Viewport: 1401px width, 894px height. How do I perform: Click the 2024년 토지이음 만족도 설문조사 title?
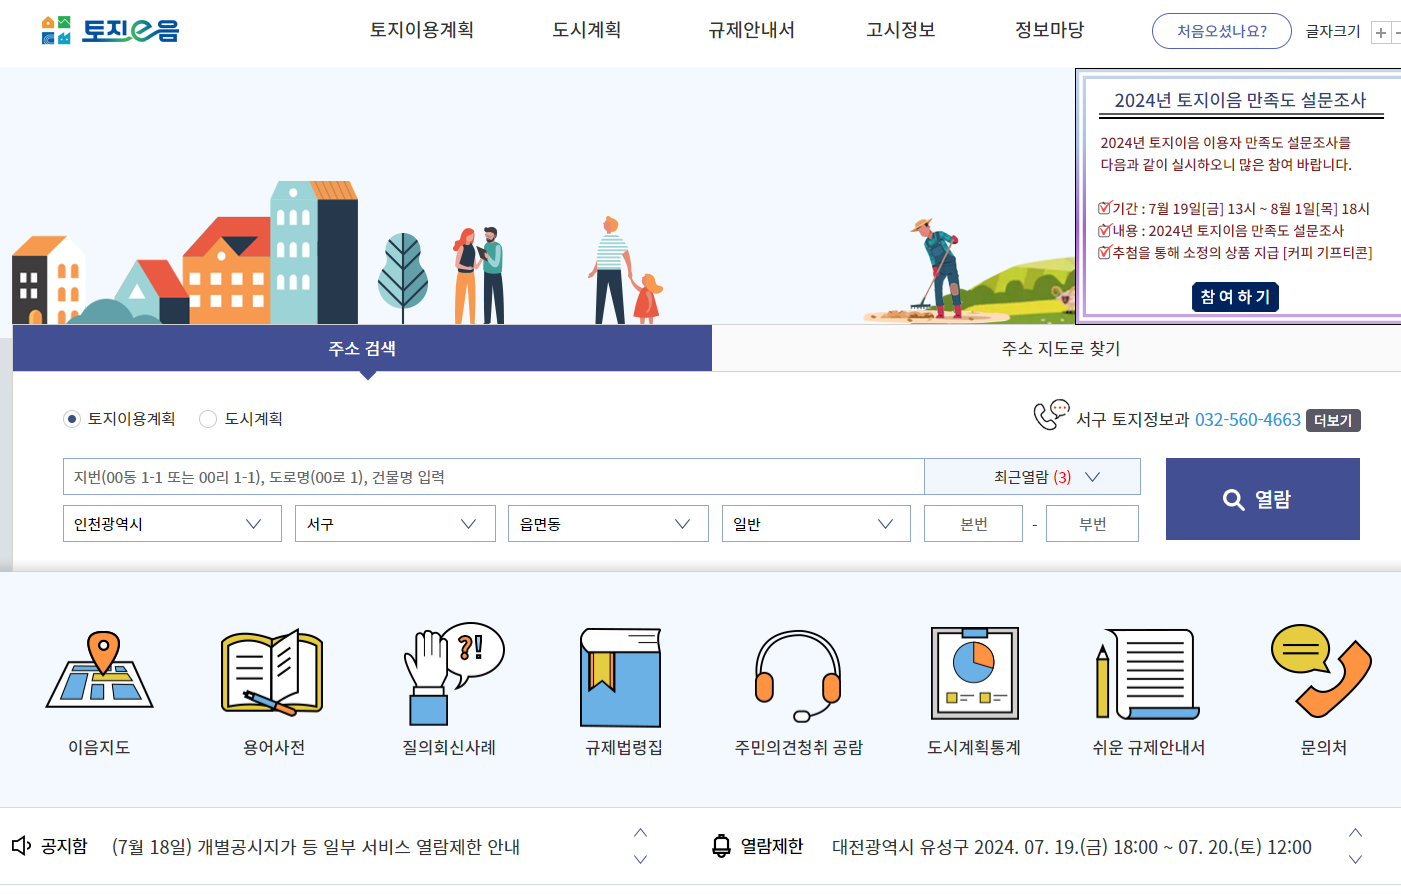point(1240,100)
